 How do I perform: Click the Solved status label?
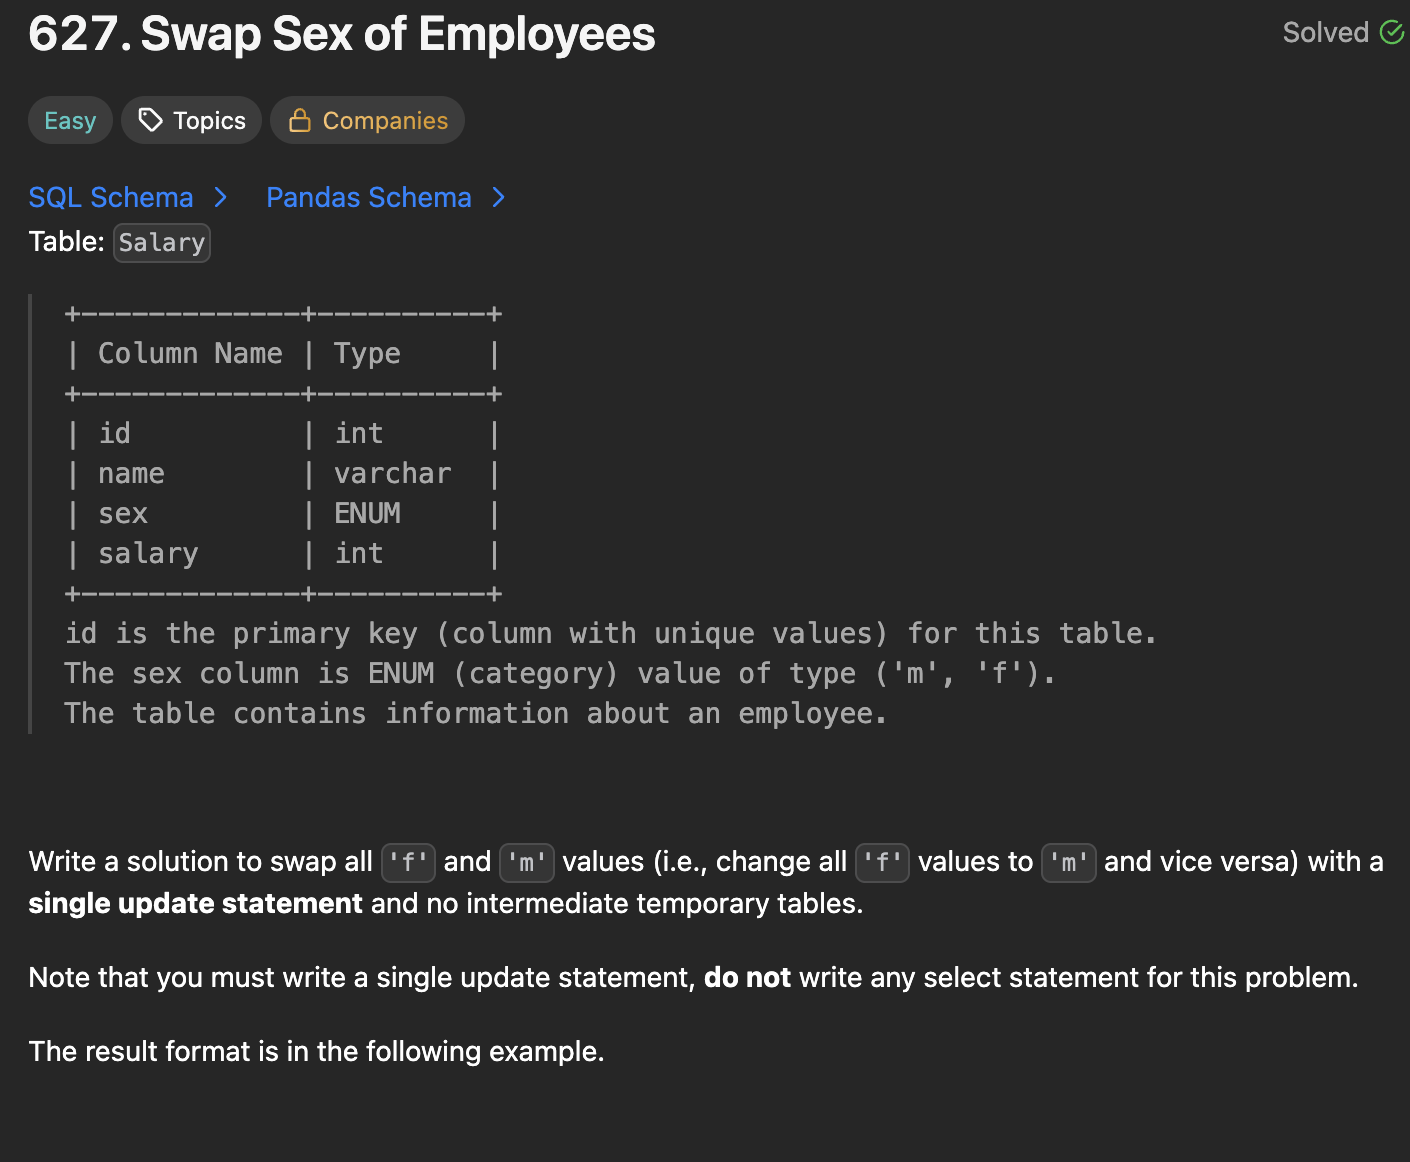1325,32
